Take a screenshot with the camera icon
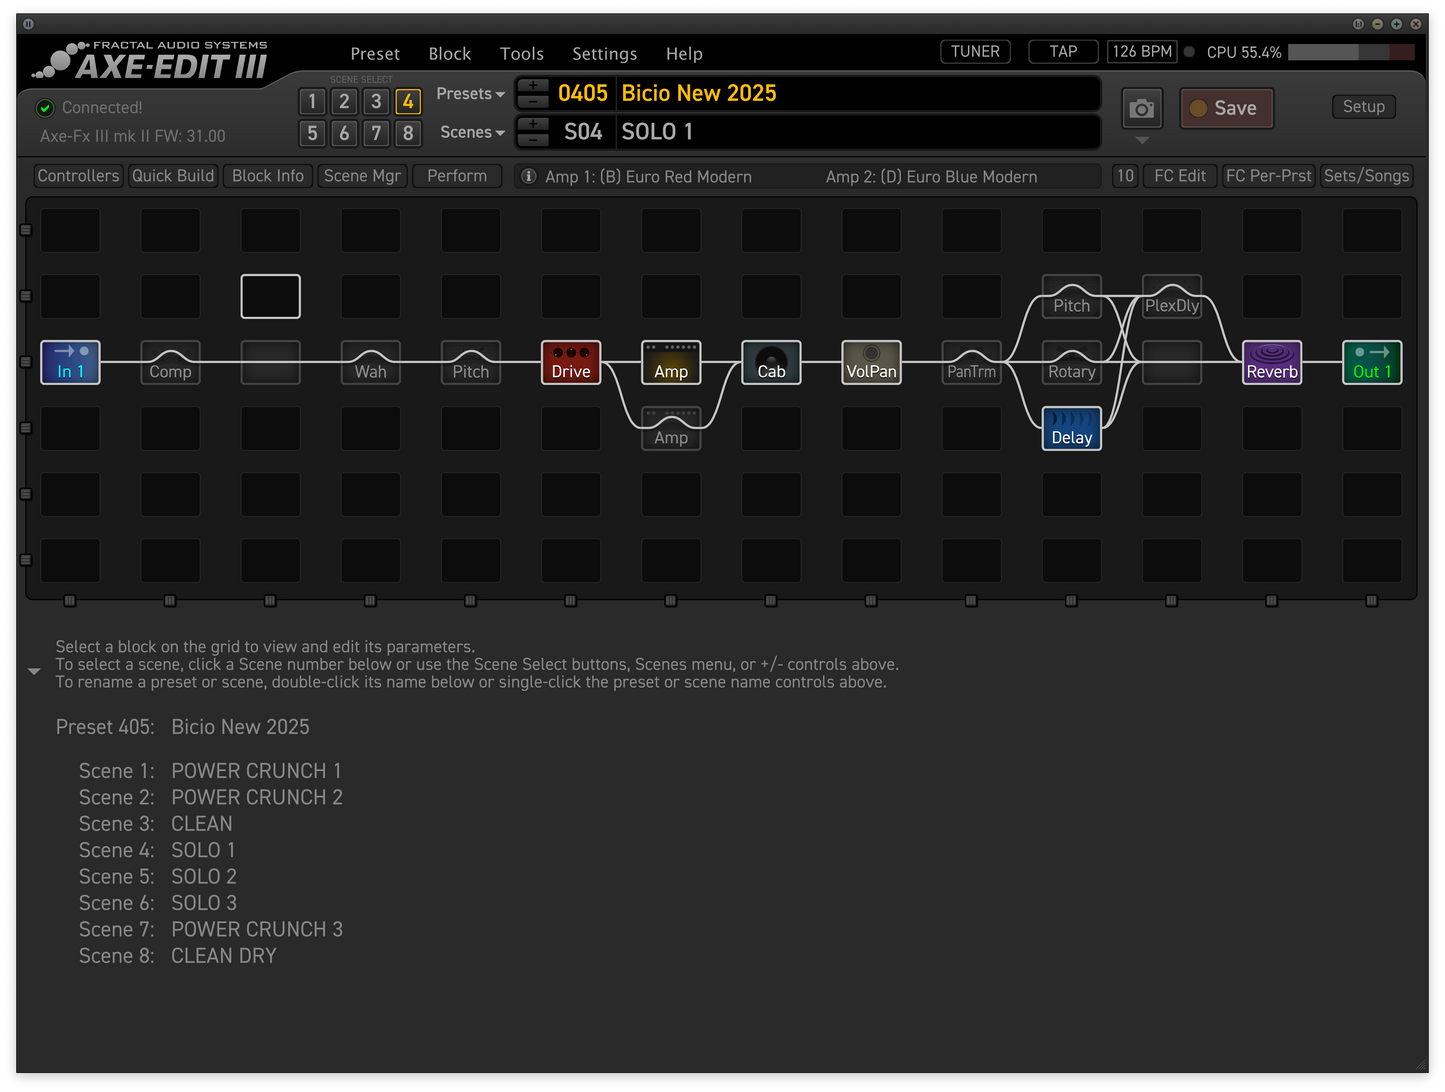Image resolution: width=1445 pixels, height=1092 pixels. [x=1141, y=108]
